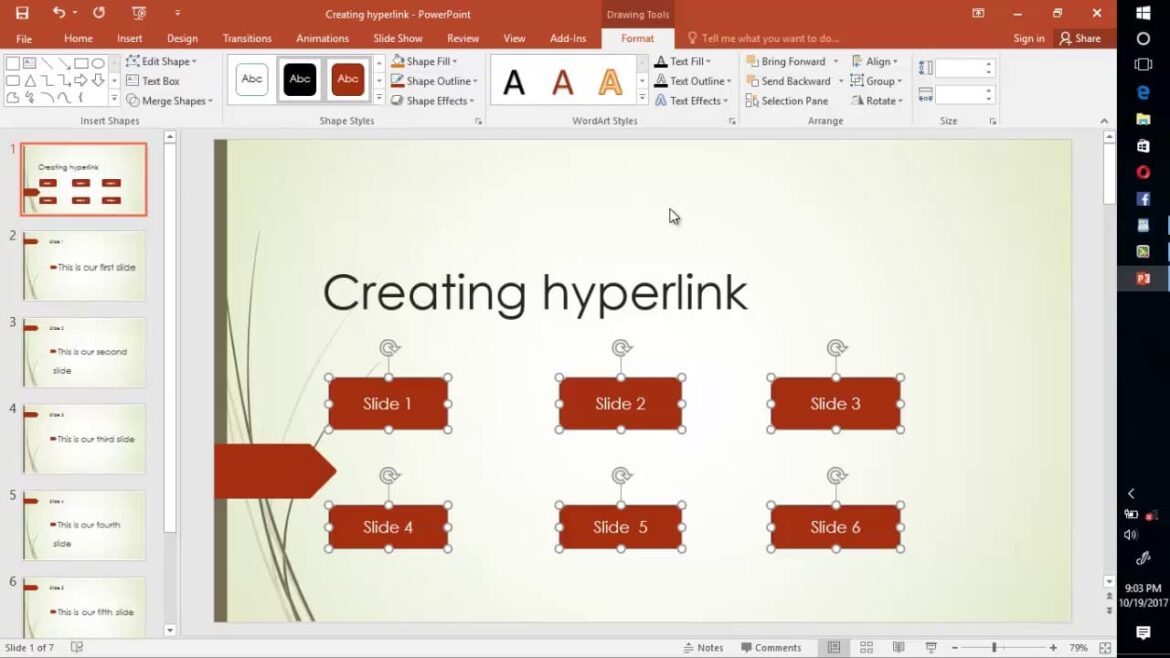Start Slide Show from status bar

pyautogui.click(x=931, y=647)
